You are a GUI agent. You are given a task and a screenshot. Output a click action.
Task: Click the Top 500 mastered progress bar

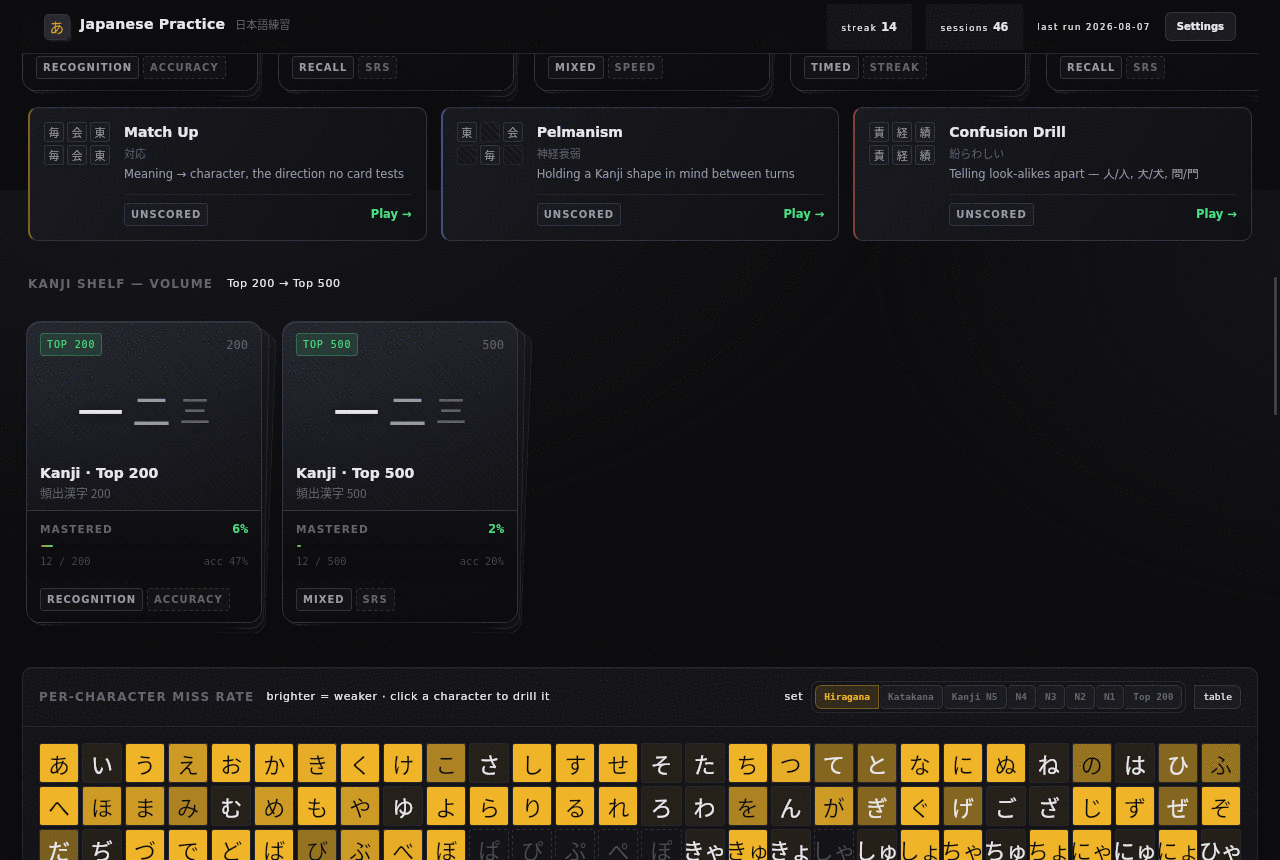click(400, 546)
